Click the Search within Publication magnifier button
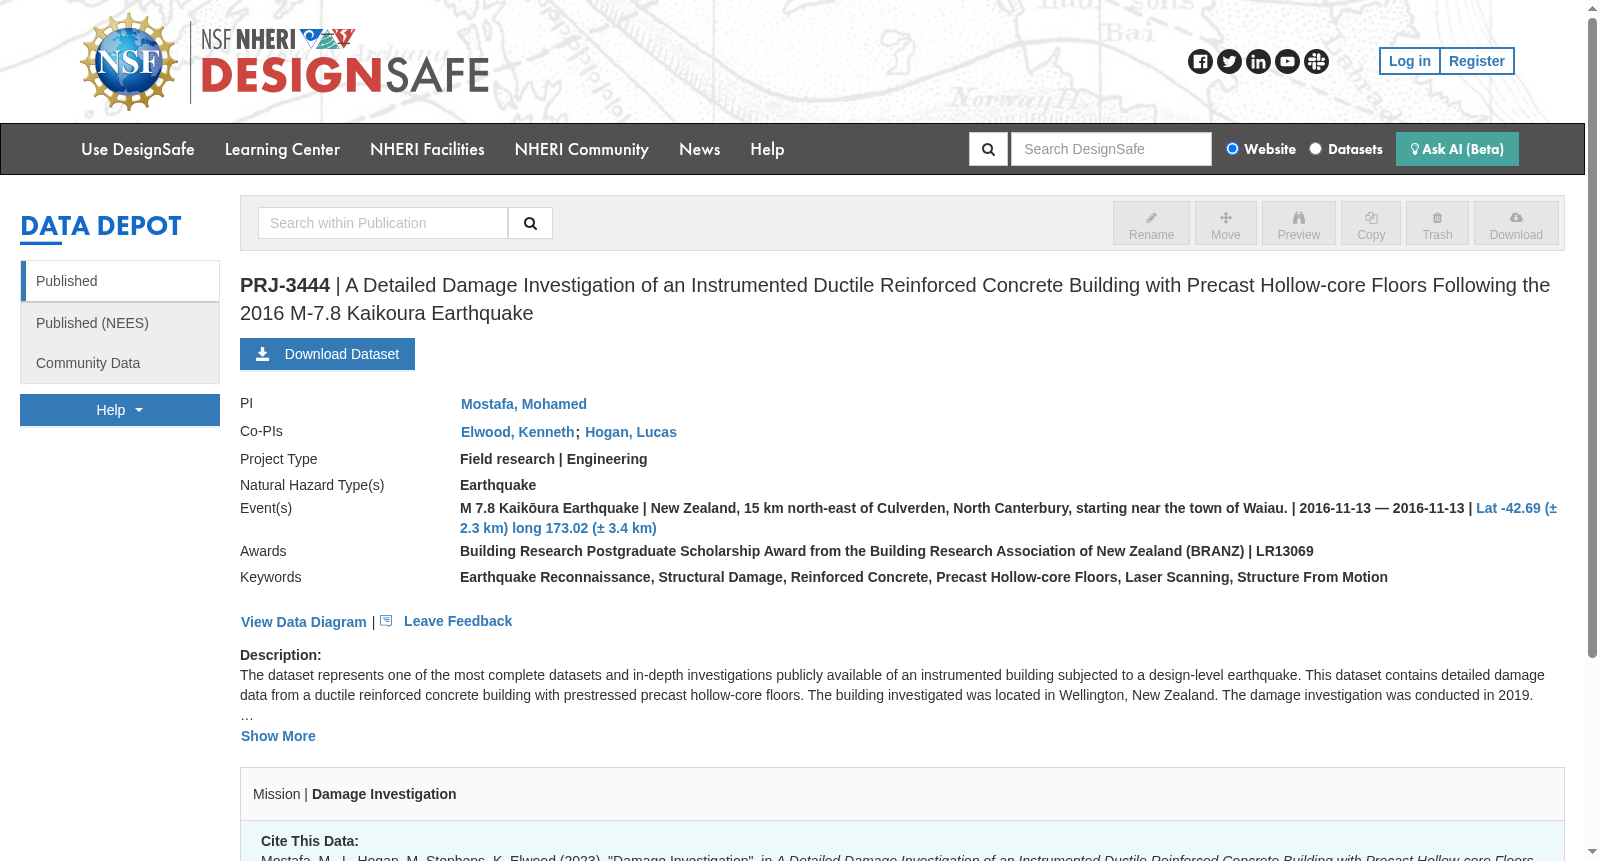 pyautogui.click(x=530, y=223)
